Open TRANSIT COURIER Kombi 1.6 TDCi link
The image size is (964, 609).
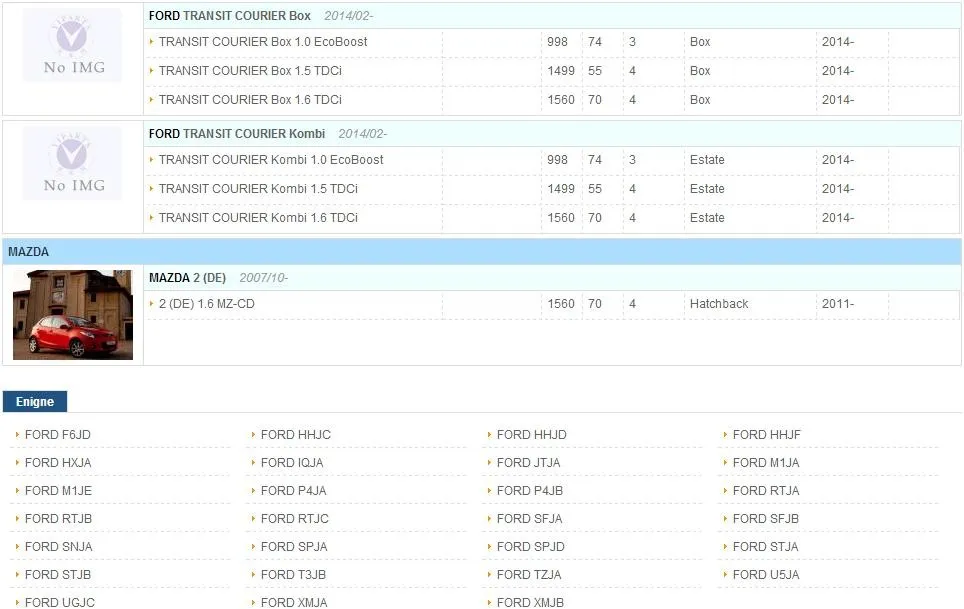pos(258,218)
